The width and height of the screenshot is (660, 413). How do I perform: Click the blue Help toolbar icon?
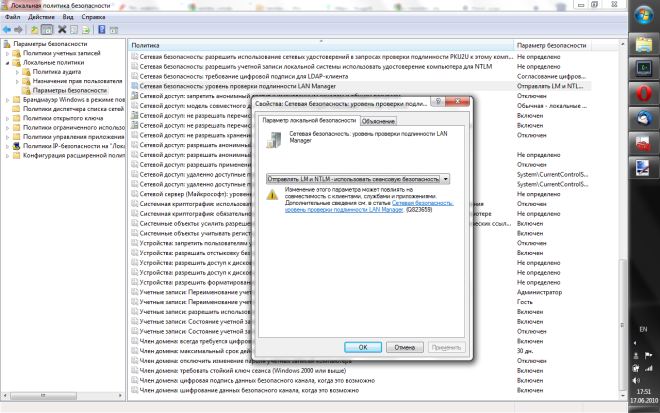point(101,29)
